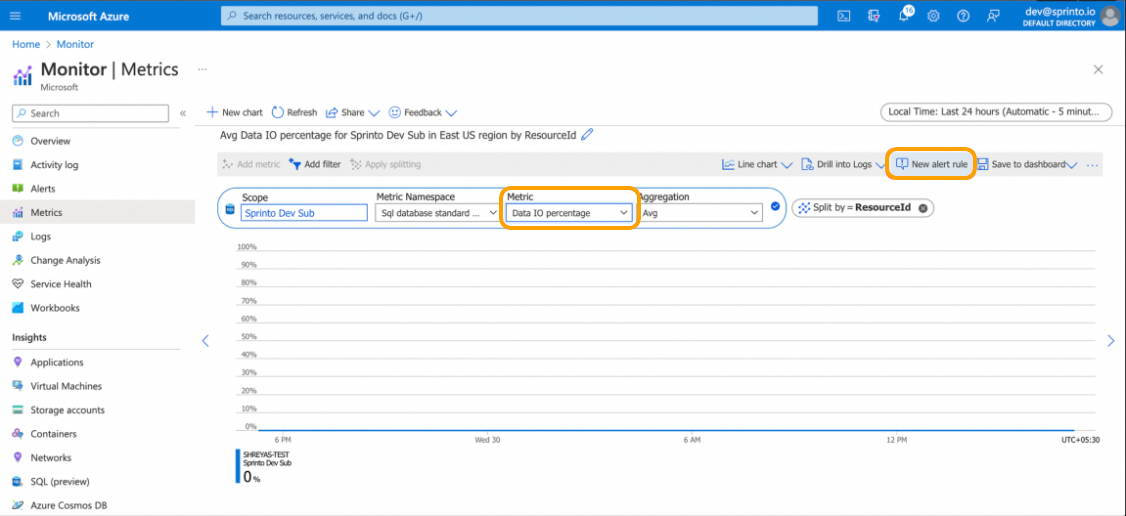1126x516 pixels.
Task: Click the Containers sidebar icon
Action: [x=19, y=434]
